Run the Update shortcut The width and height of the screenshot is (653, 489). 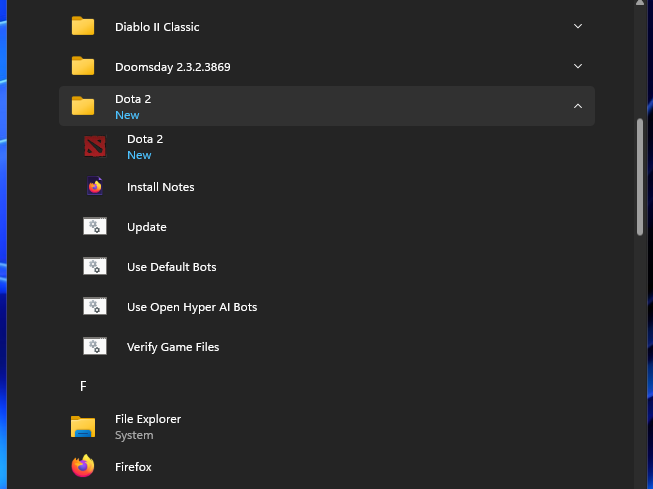click(147, 227)
